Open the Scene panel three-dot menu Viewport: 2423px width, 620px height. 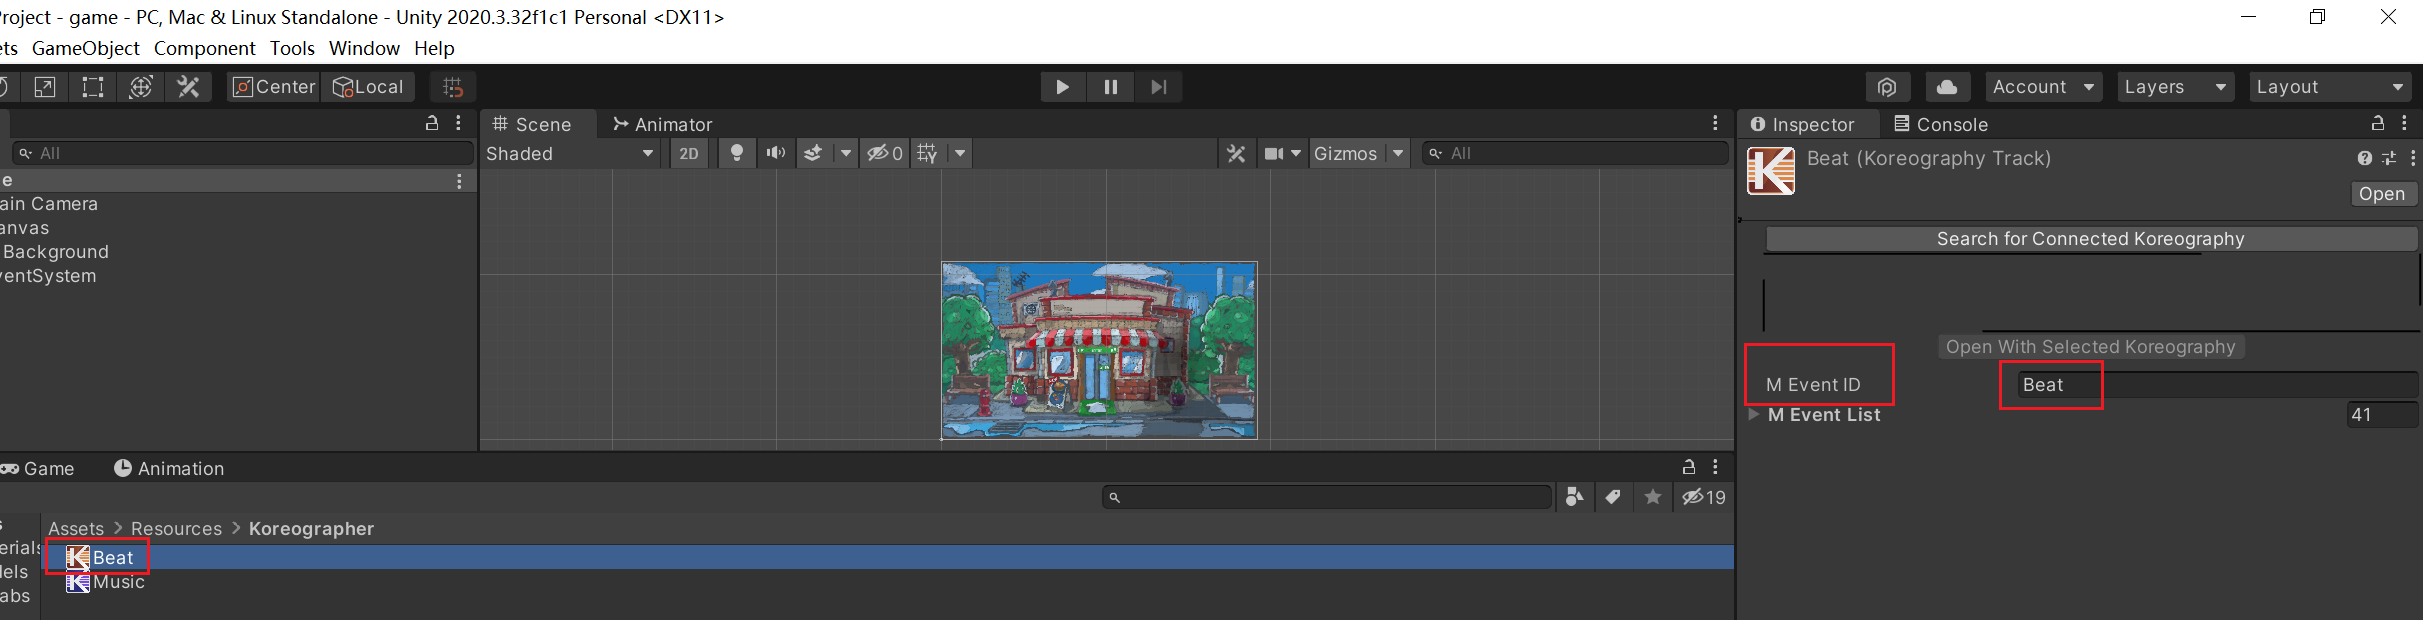[1715, 123]
